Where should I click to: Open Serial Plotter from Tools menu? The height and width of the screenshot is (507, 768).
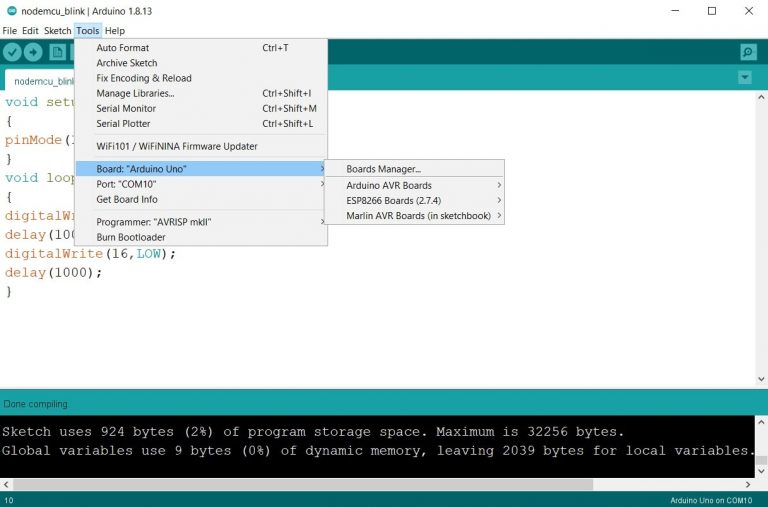(123, 124)
